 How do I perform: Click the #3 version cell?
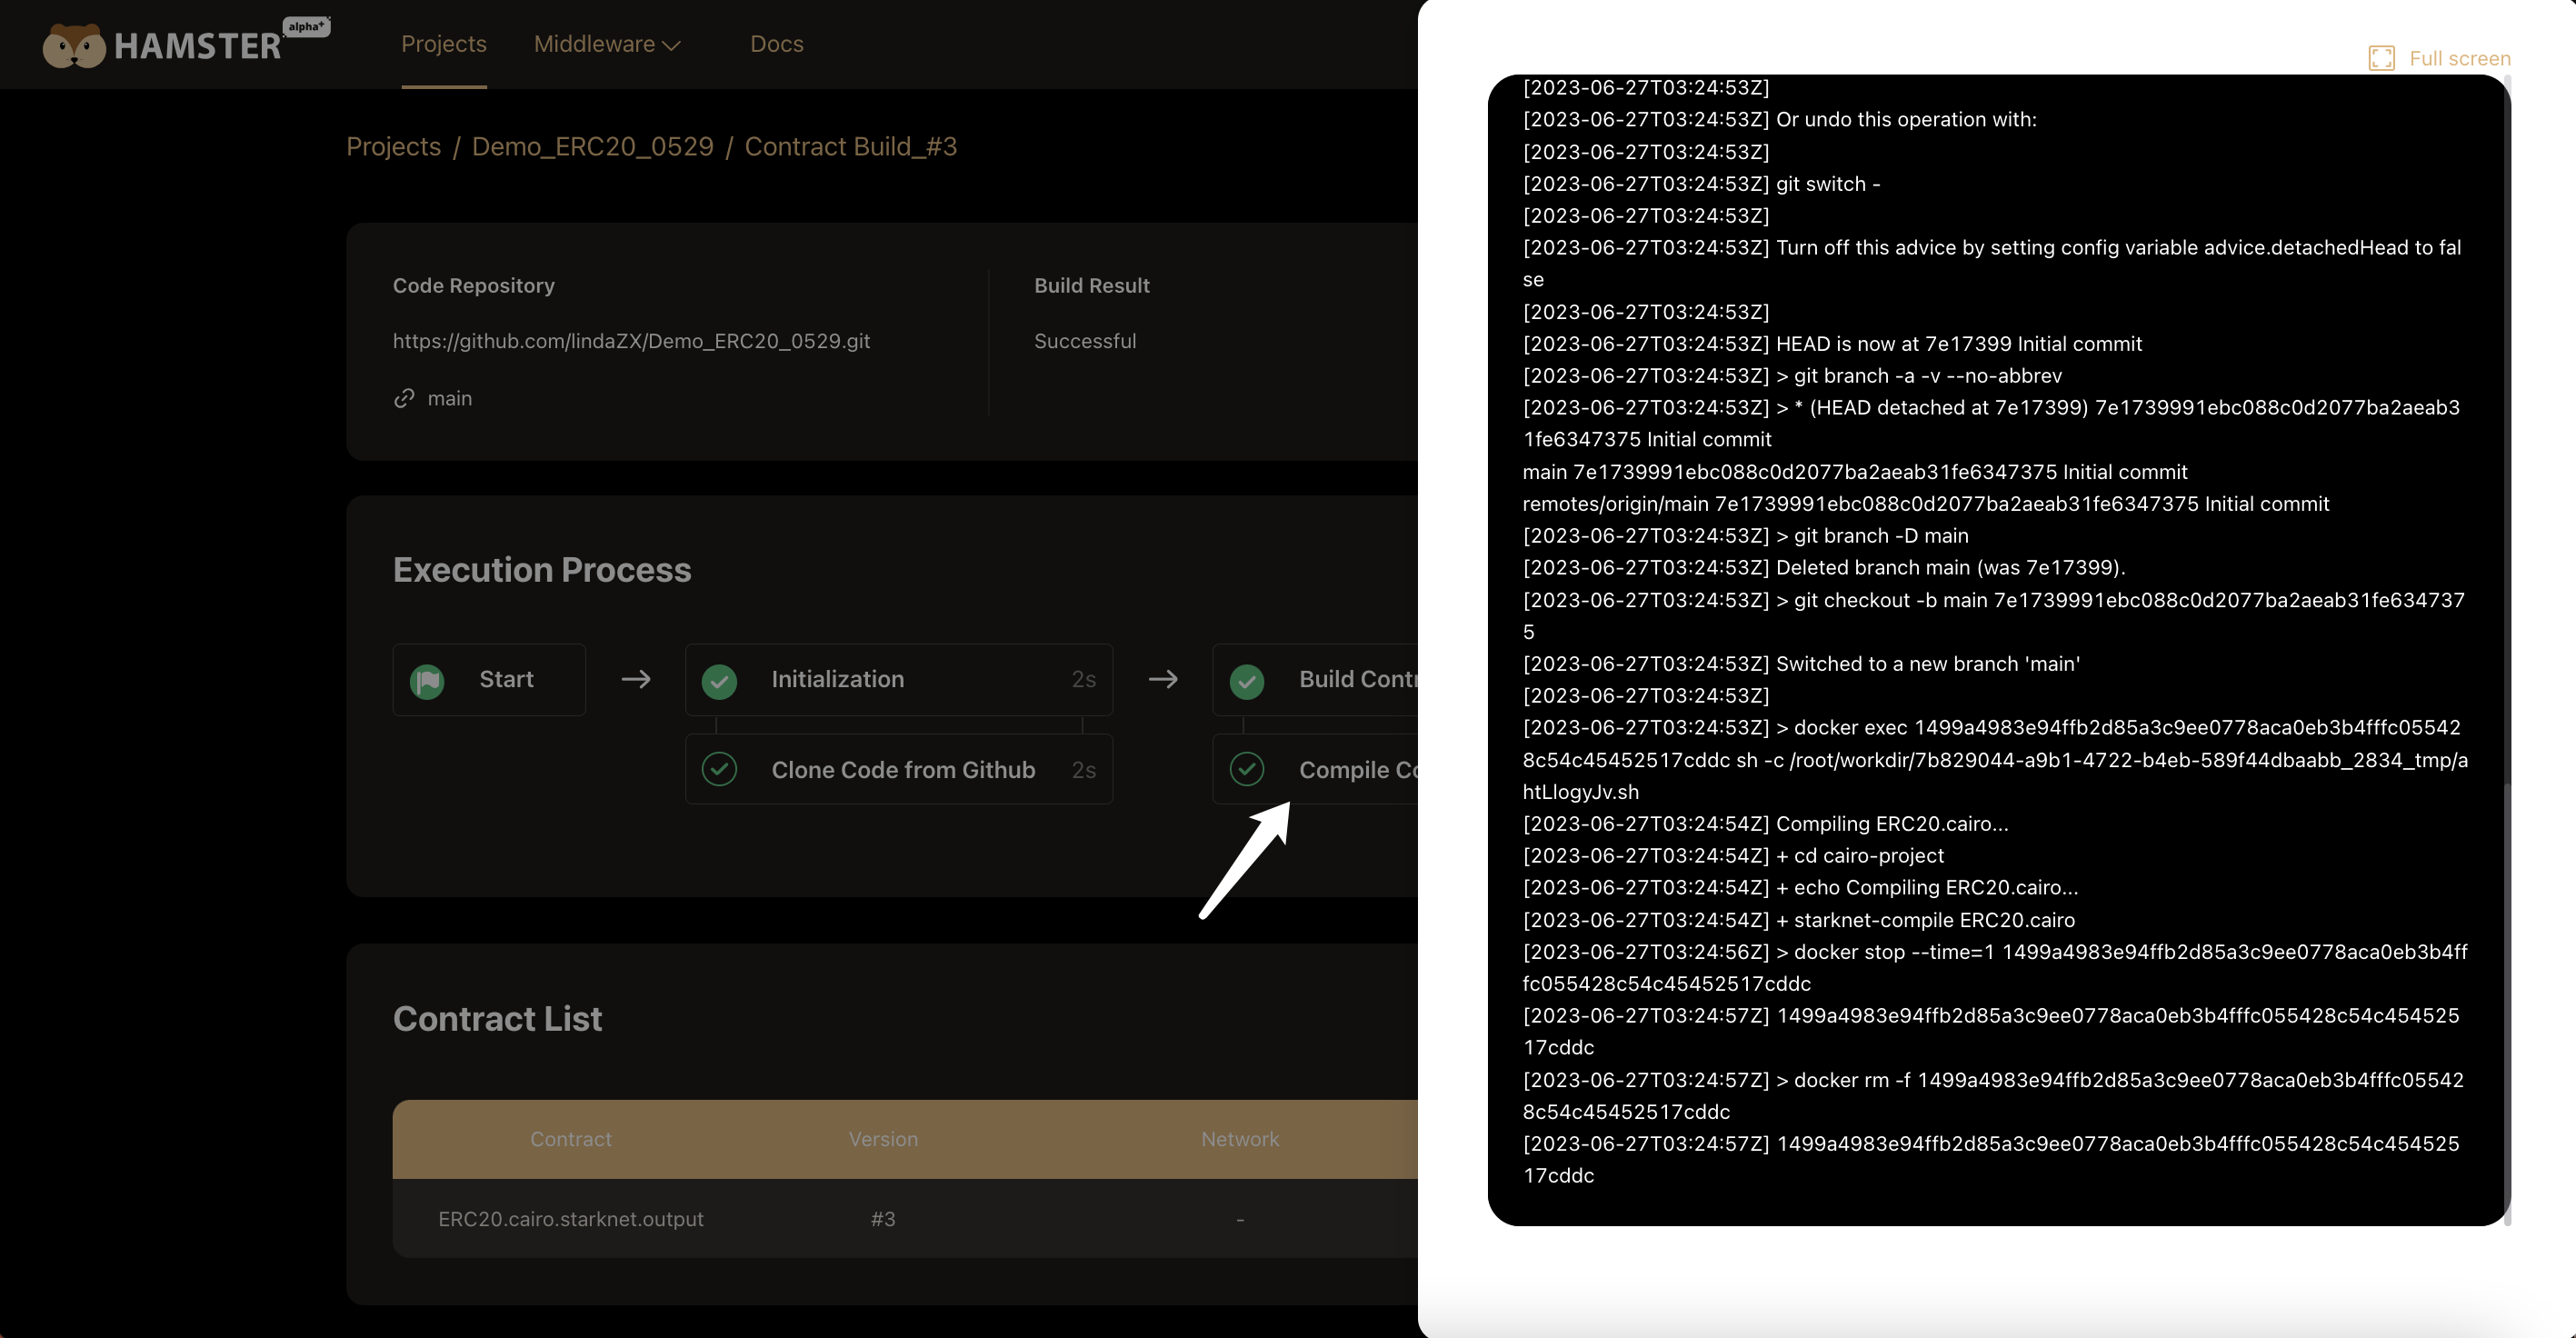(883, 1219)
